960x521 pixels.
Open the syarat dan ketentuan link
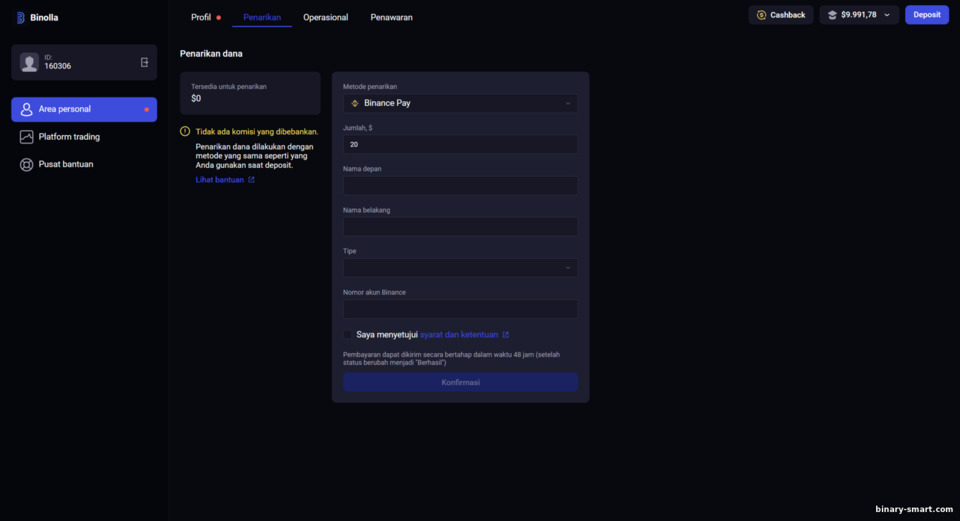[x=459, y=335]
